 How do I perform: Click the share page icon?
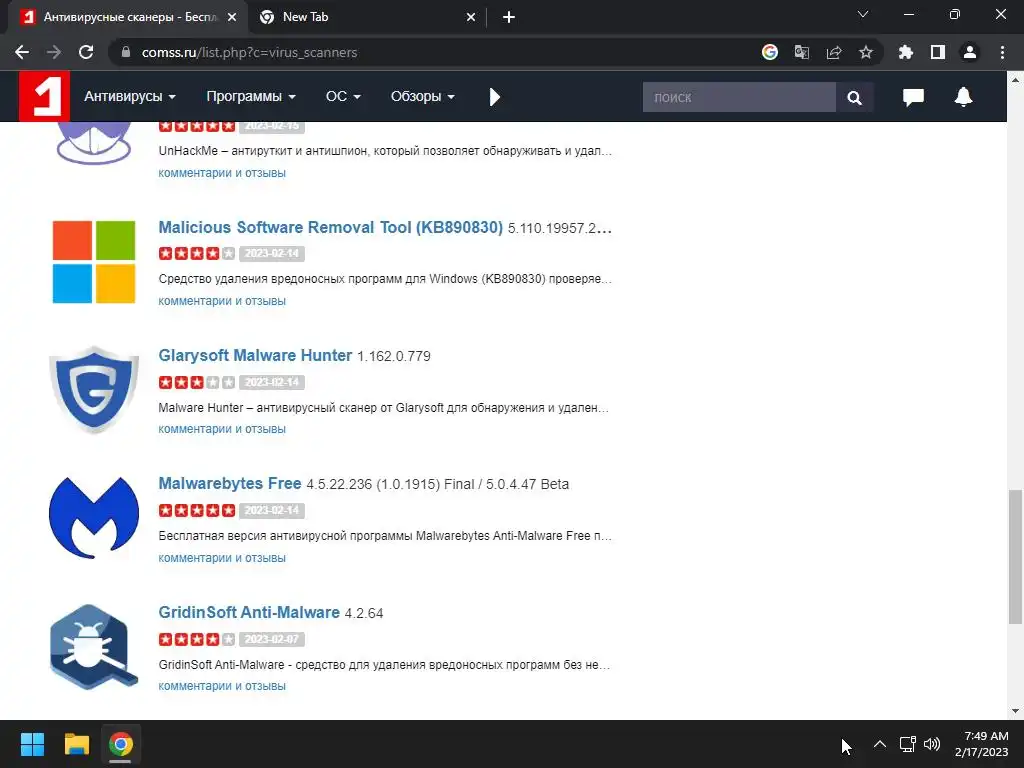[x=834, y=52]
